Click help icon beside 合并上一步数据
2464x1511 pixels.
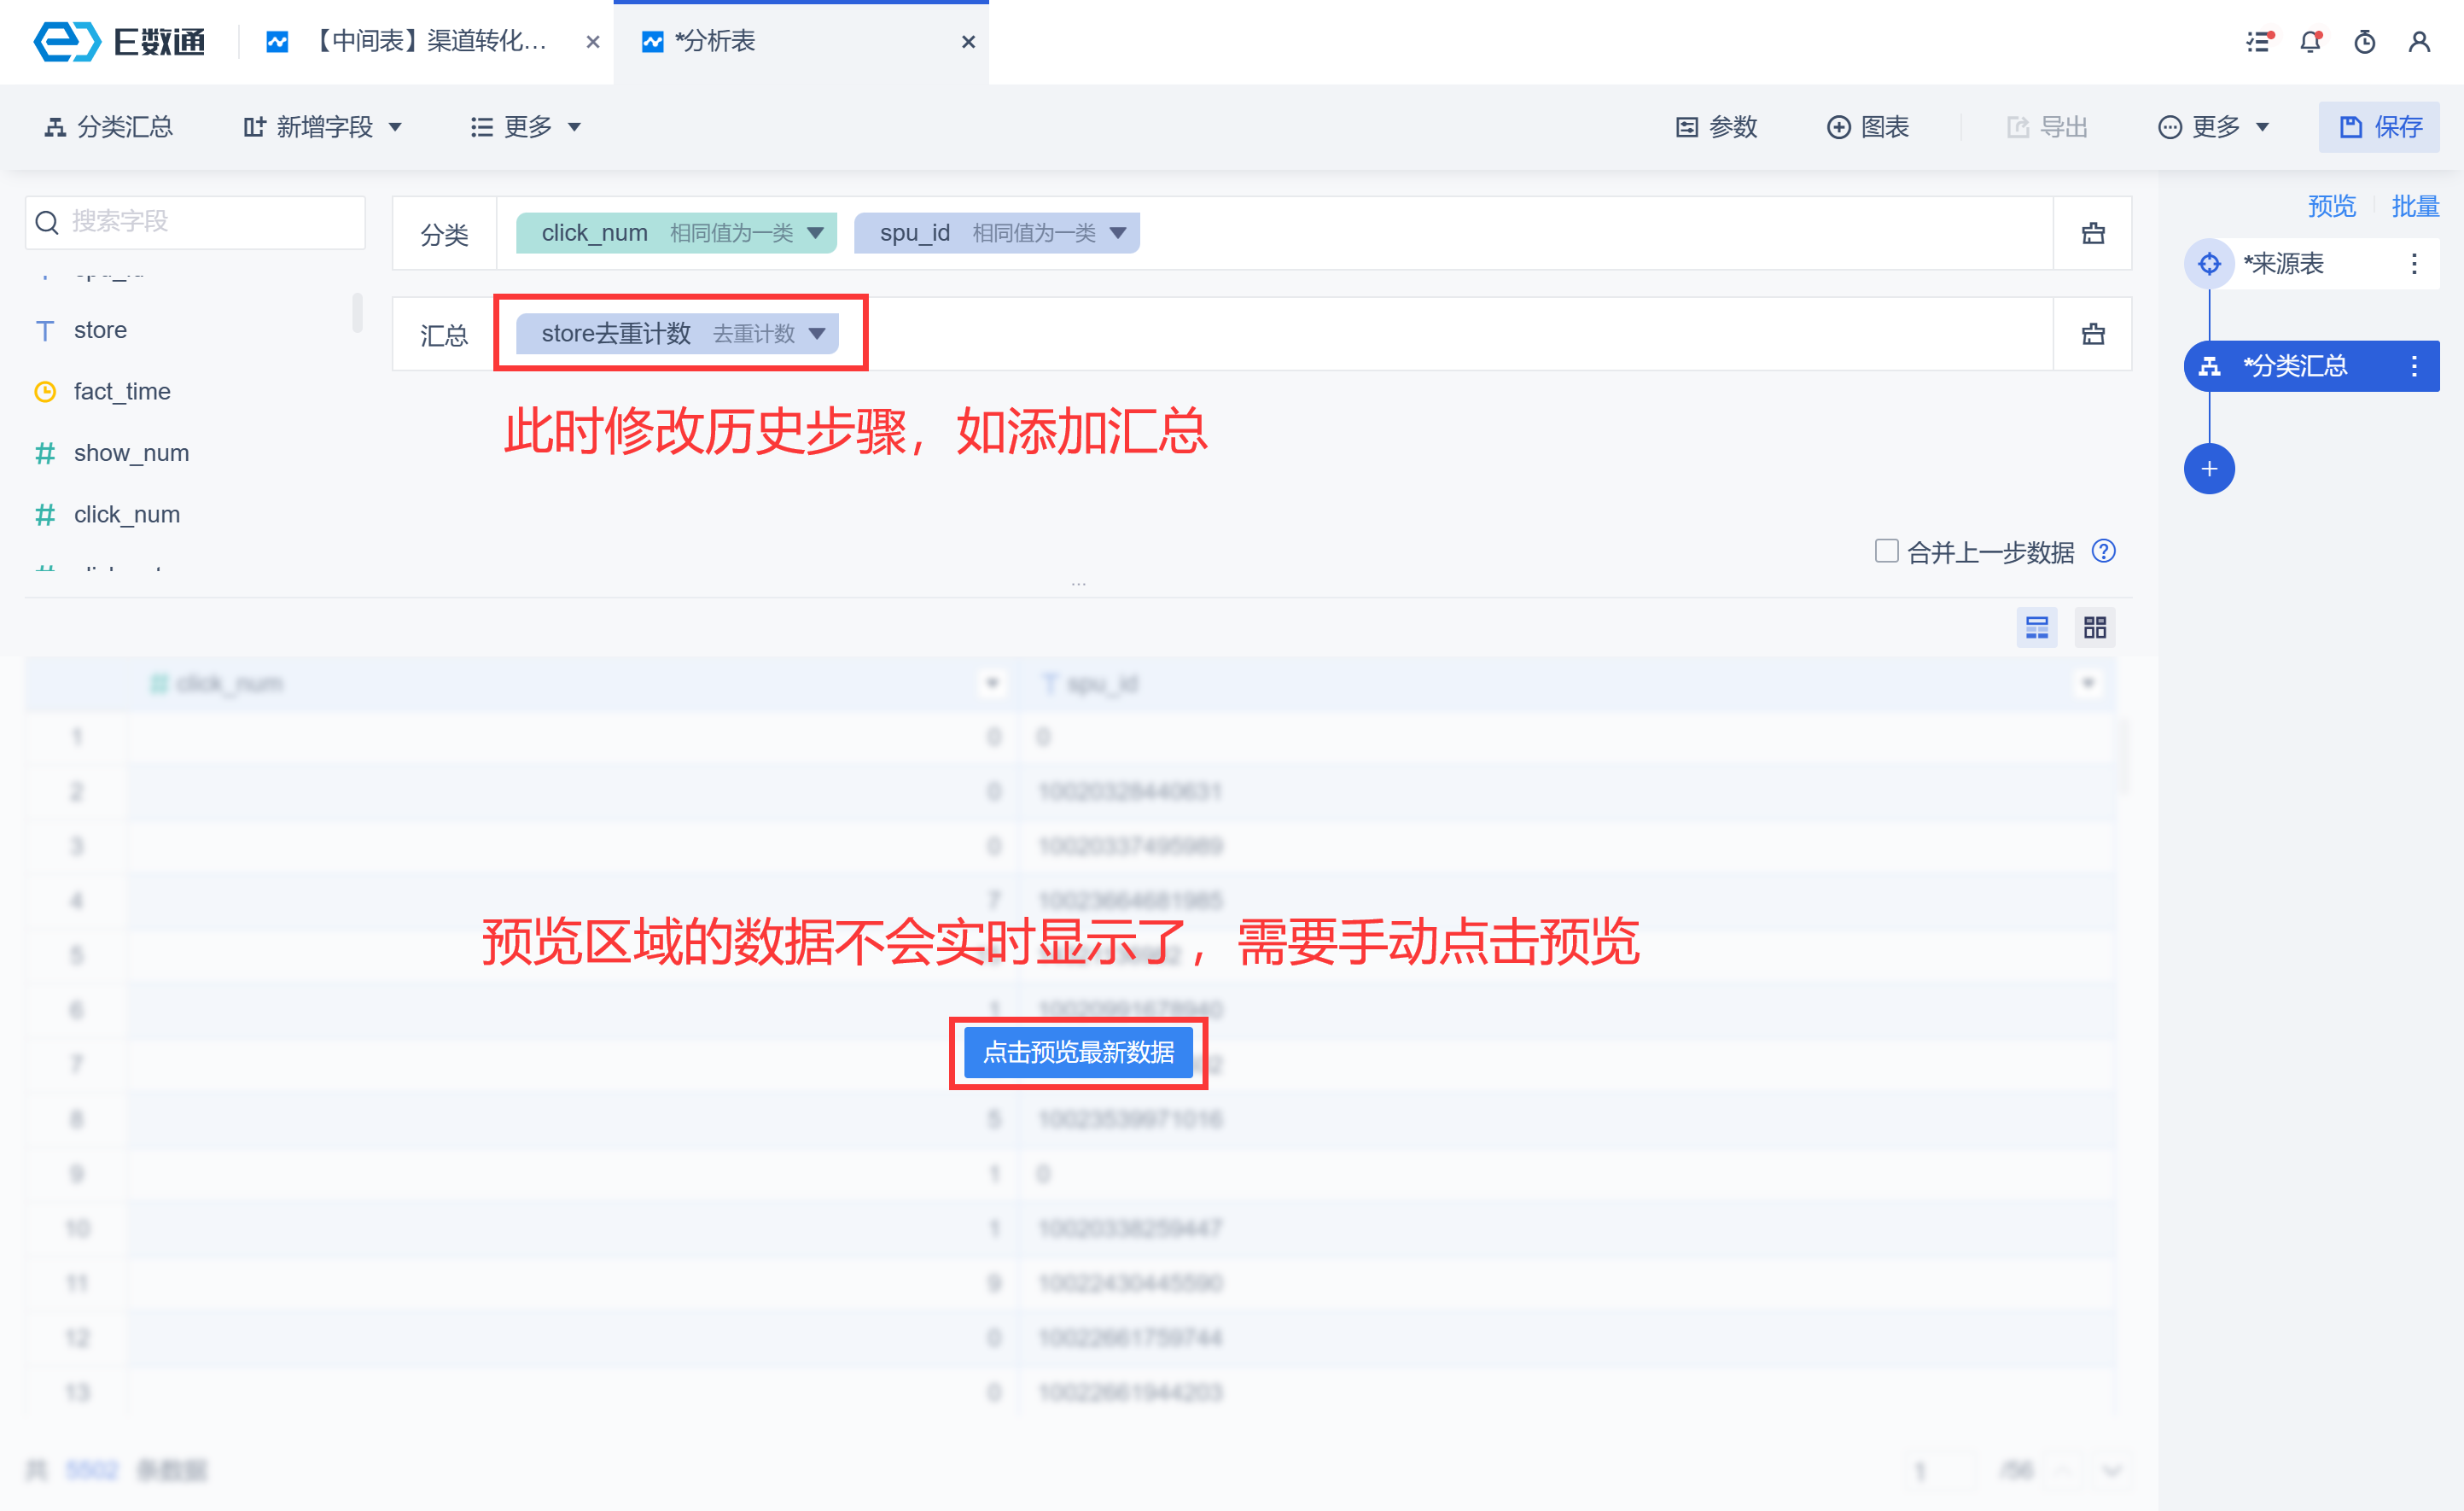click(x=2103, y=551)
